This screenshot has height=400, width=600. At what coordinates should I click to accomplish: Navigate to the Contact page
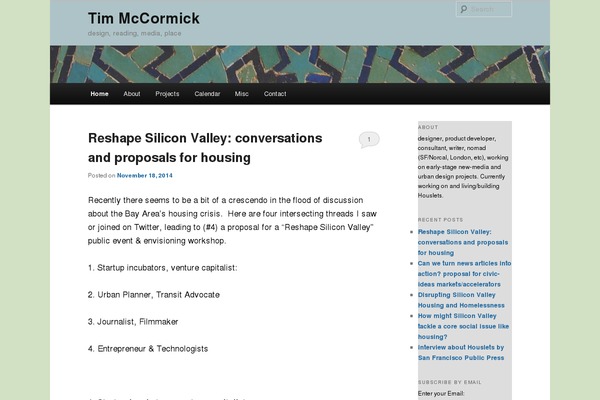[x=275, y=94]
